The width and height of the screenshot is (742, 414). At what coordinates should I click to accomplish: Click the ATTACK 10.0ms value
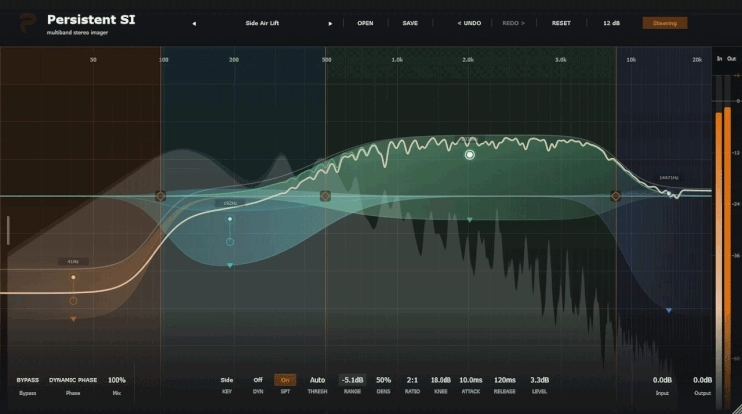tap(471, 380)
